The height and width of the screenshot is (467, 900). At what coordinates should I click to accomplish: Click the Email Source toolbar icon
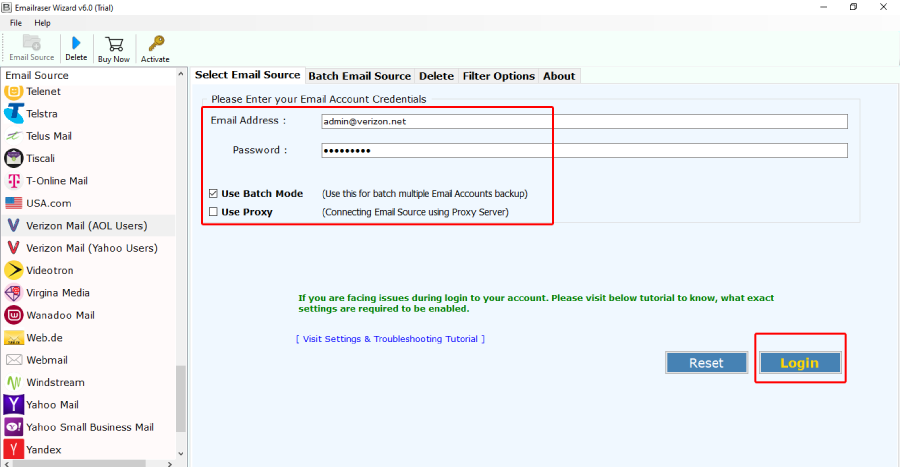click(x=32, y=43)
